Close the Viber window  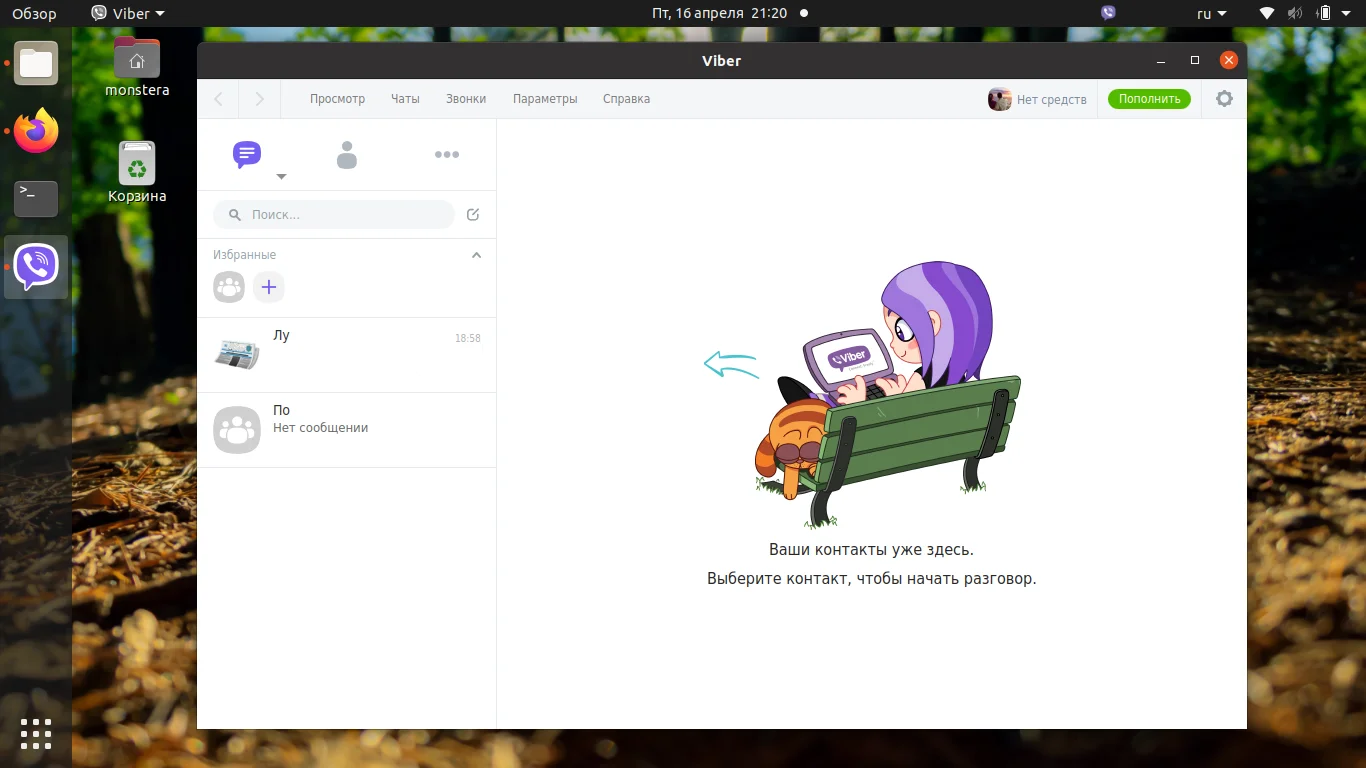click(1229, 61)
